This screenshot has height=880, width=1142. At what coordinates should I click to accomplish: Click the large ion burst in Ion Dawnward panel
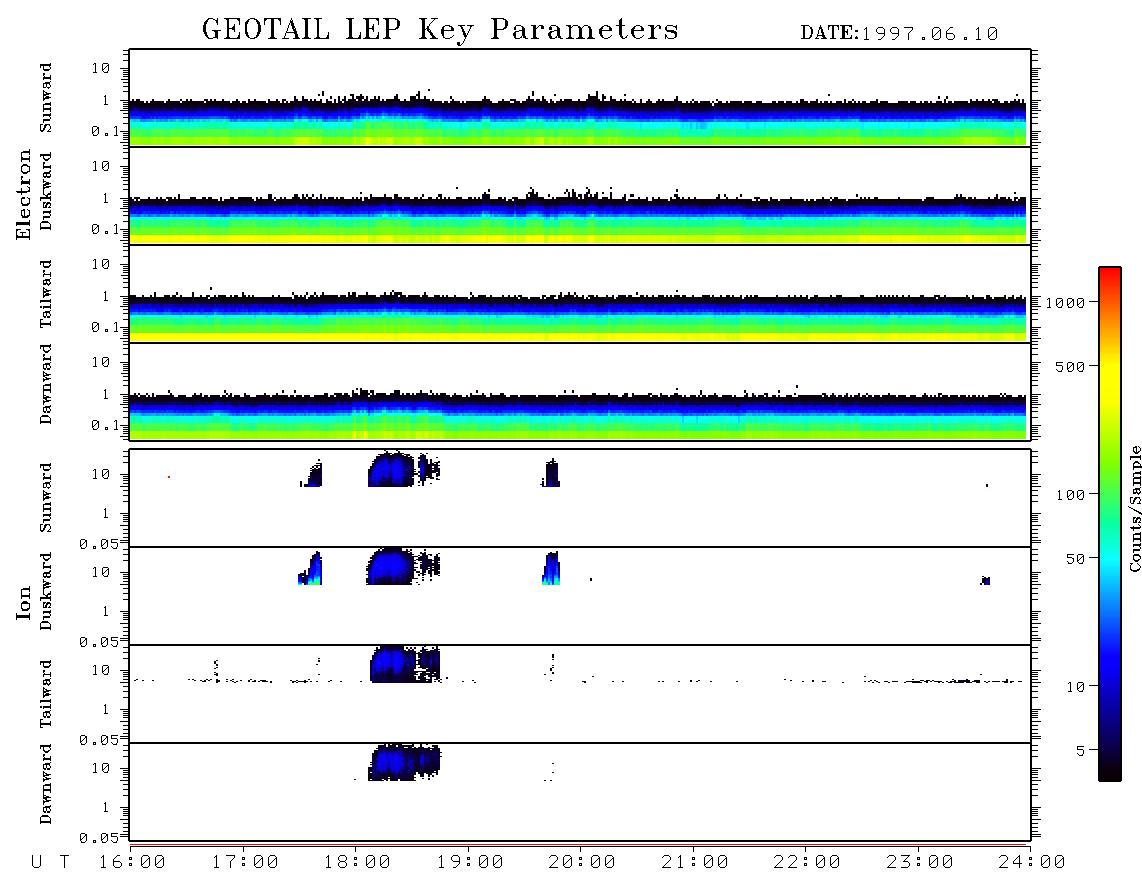click(404, 762)
